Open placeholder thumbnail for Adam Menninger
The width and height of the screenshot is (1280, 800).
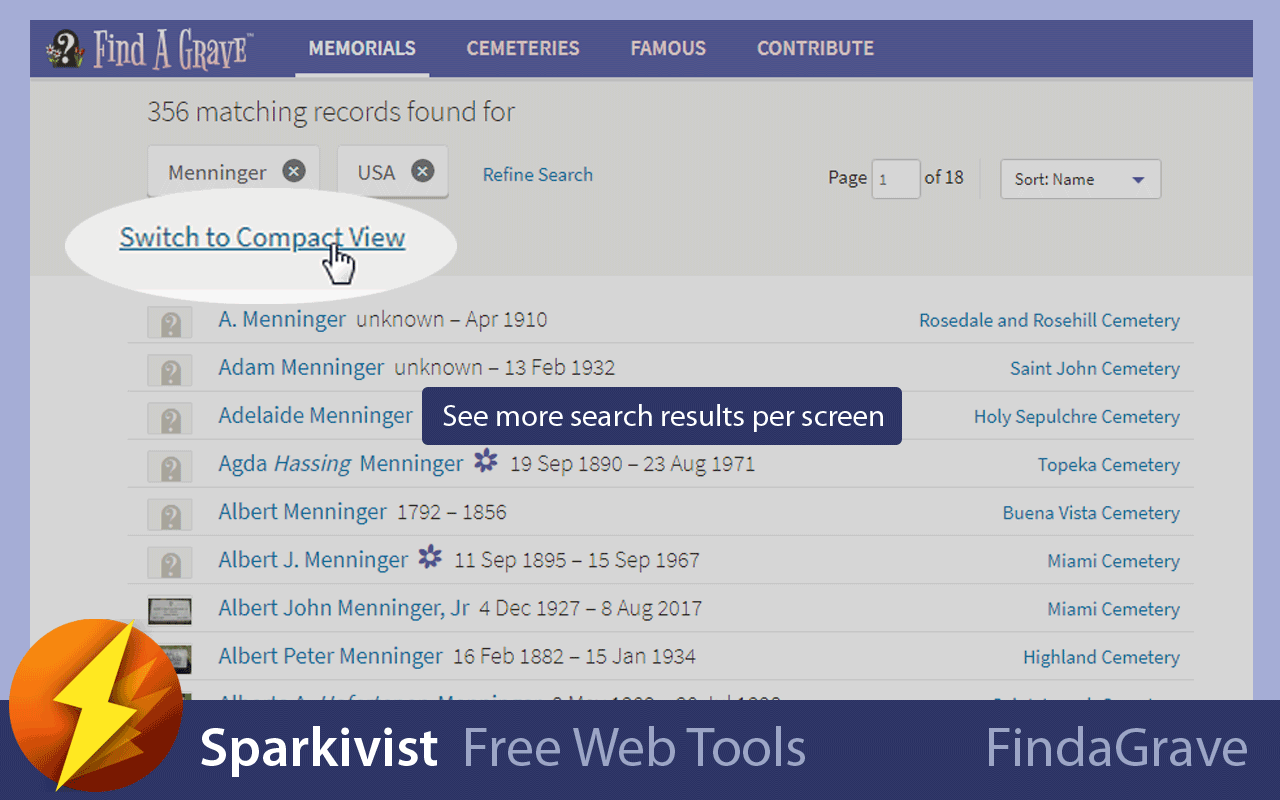(170, 371)
